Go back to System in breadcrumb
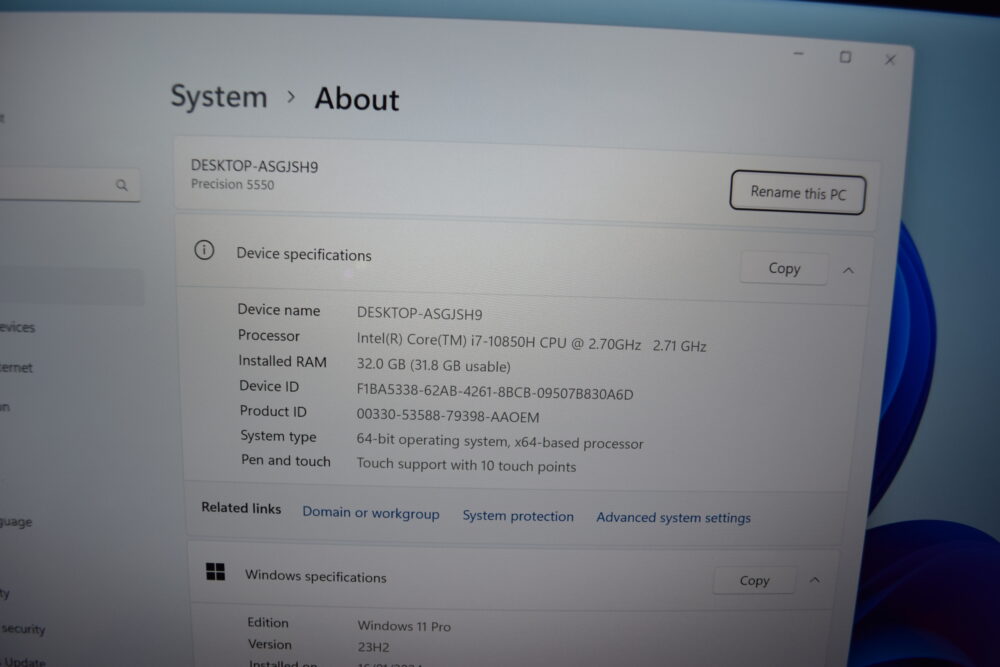The height and width of the screenshot is (667, 1000). click(219, 97)
